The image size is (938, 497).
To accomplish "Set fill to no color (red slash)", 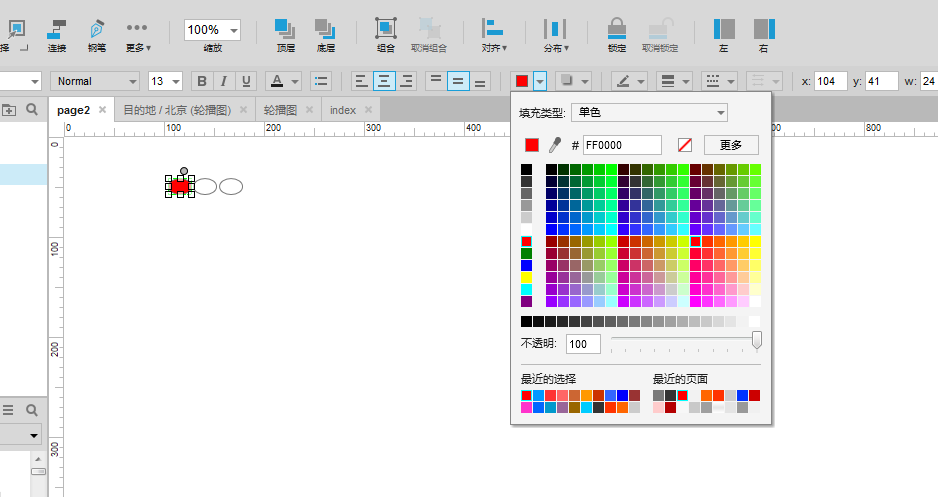I will 685,145.
